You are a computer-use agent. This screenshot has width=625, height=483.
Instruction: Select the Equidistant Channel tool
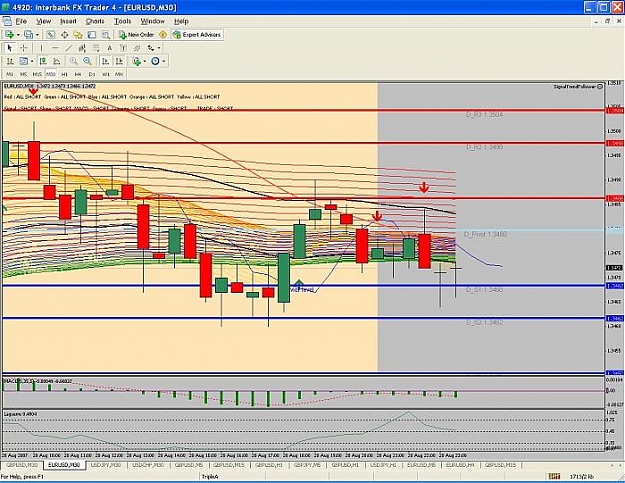(x=82, y=48)
